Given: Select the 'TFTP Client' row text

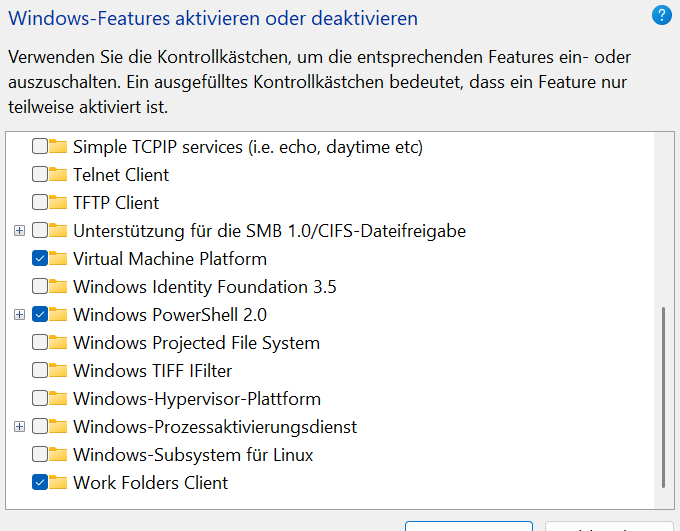Looking at the screenshot, I should tap(116, 203).
